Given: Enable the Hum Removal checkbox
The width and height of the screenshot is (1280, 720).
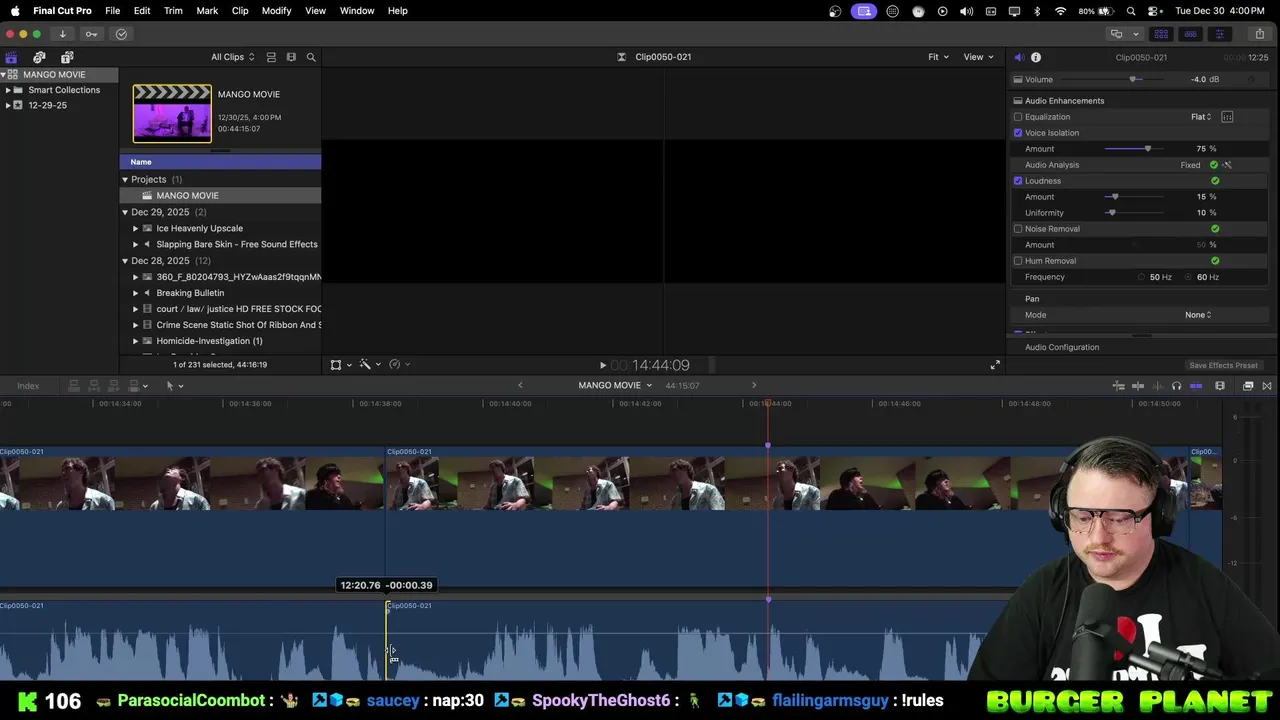Looking at the screenshot, I should (x=1018, y=261).
